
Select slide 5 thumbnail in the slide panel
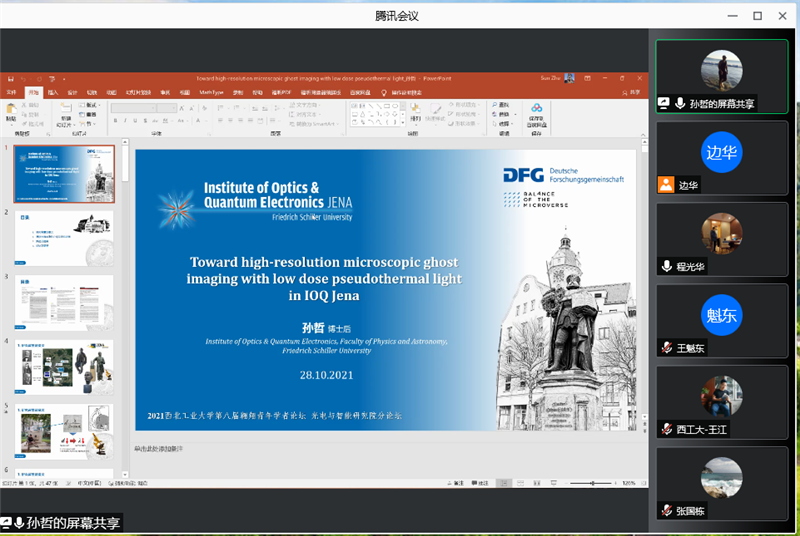[64, 431]
